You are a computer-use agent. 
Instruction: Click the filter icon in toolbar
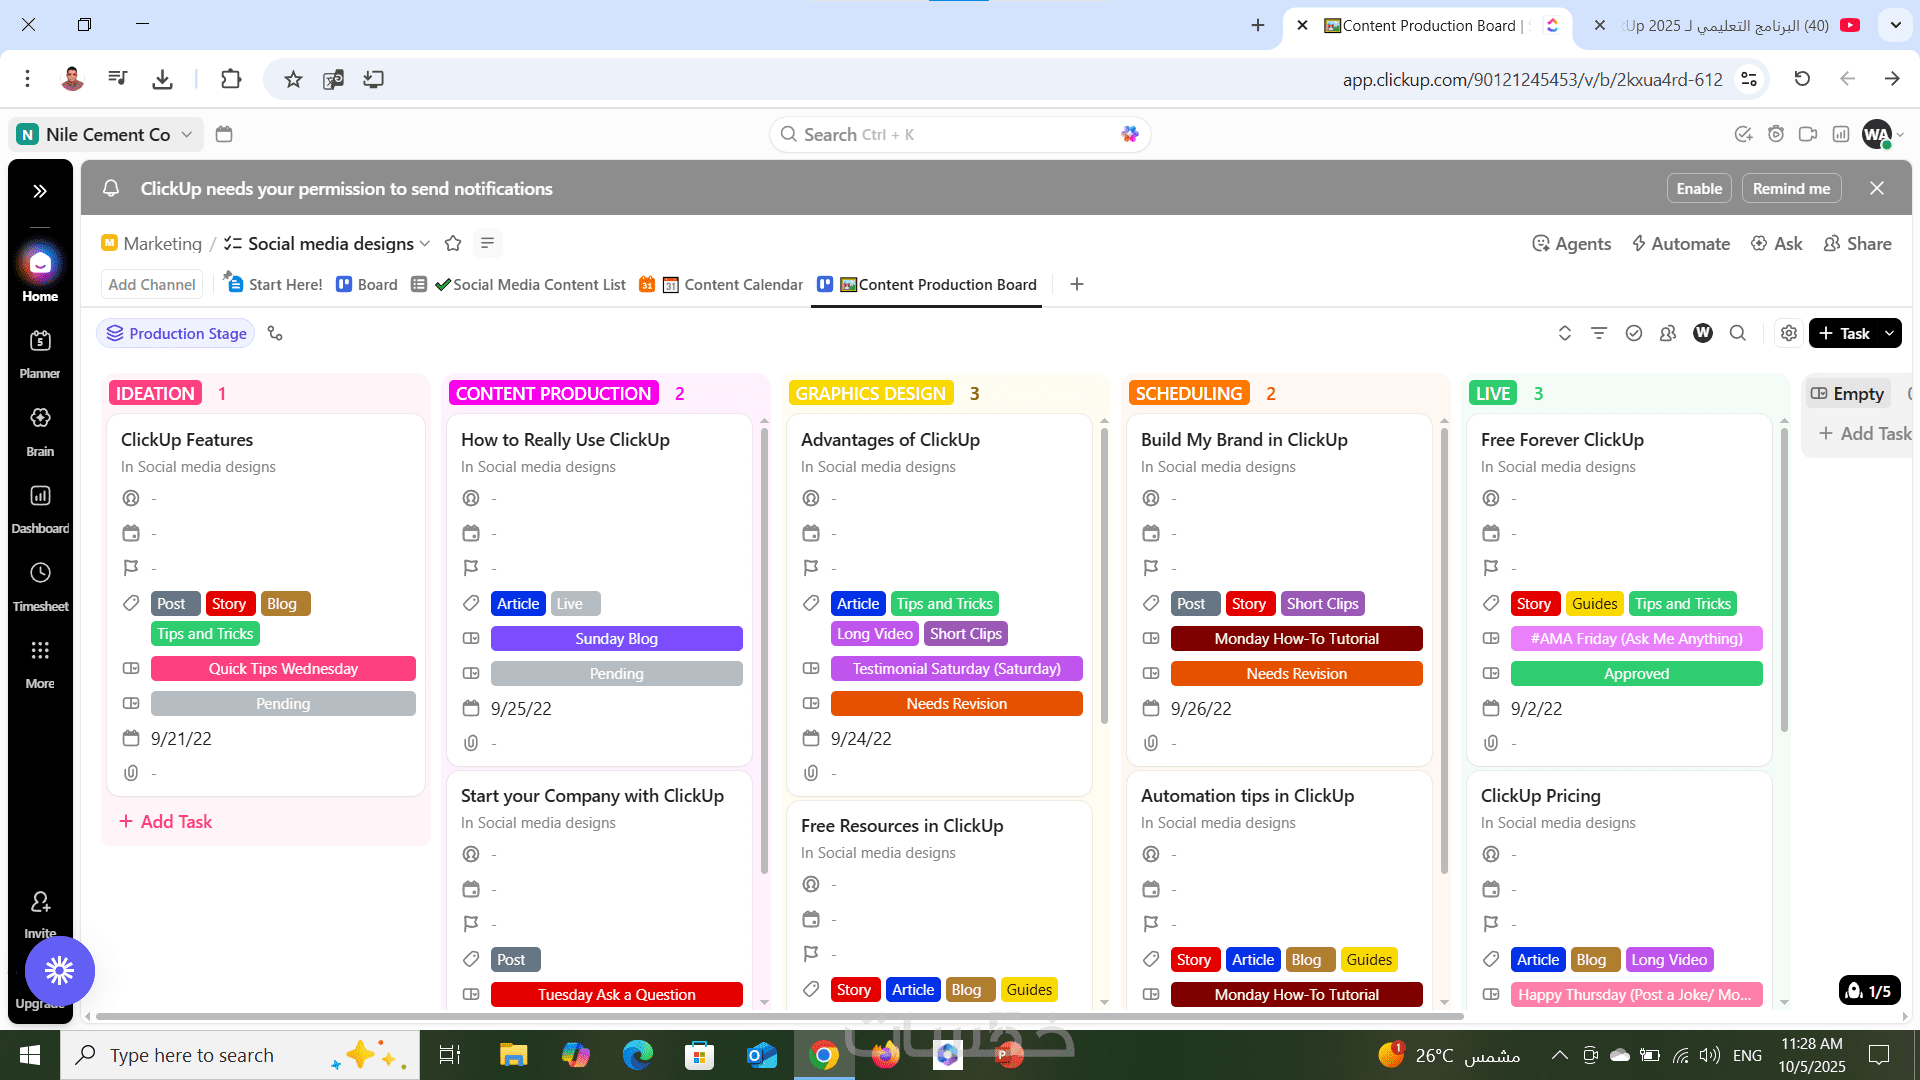(x=1599, y=333)
